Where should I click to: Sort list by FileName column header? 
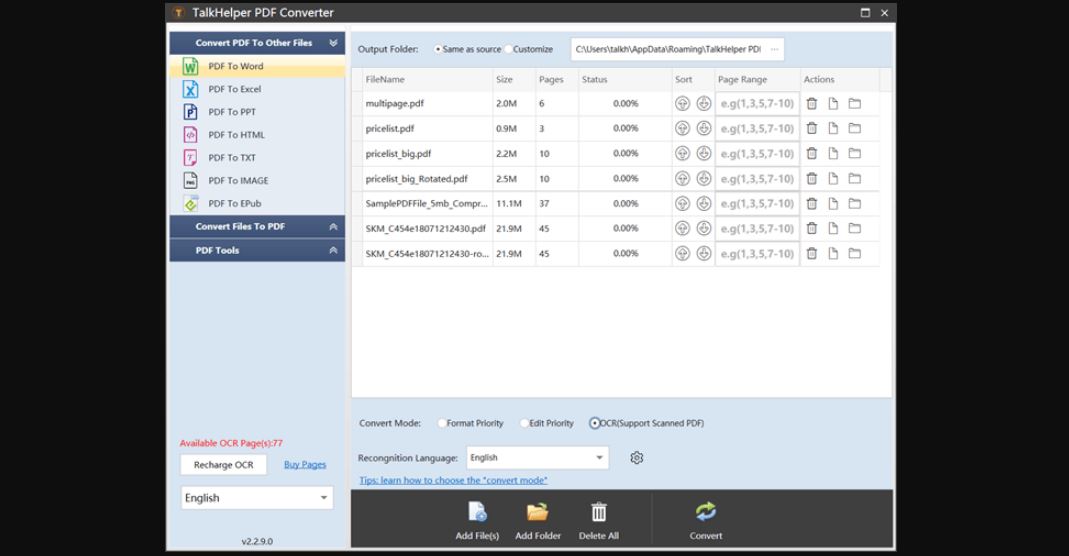(427, 80)
